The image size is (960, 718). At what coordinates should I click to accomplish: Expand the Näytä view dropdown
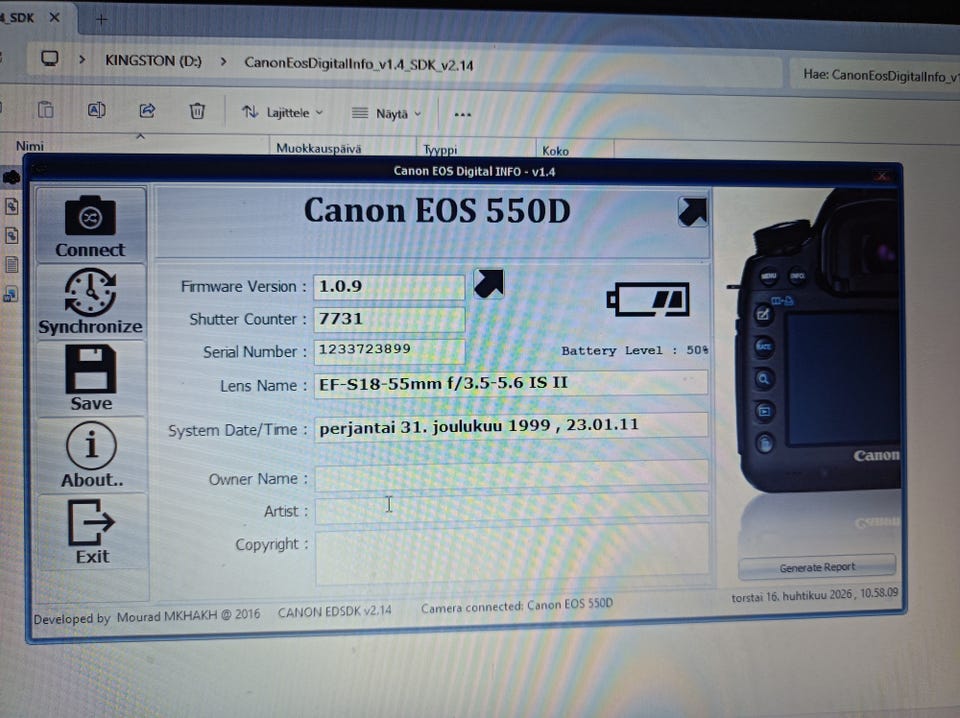point(386,114)
